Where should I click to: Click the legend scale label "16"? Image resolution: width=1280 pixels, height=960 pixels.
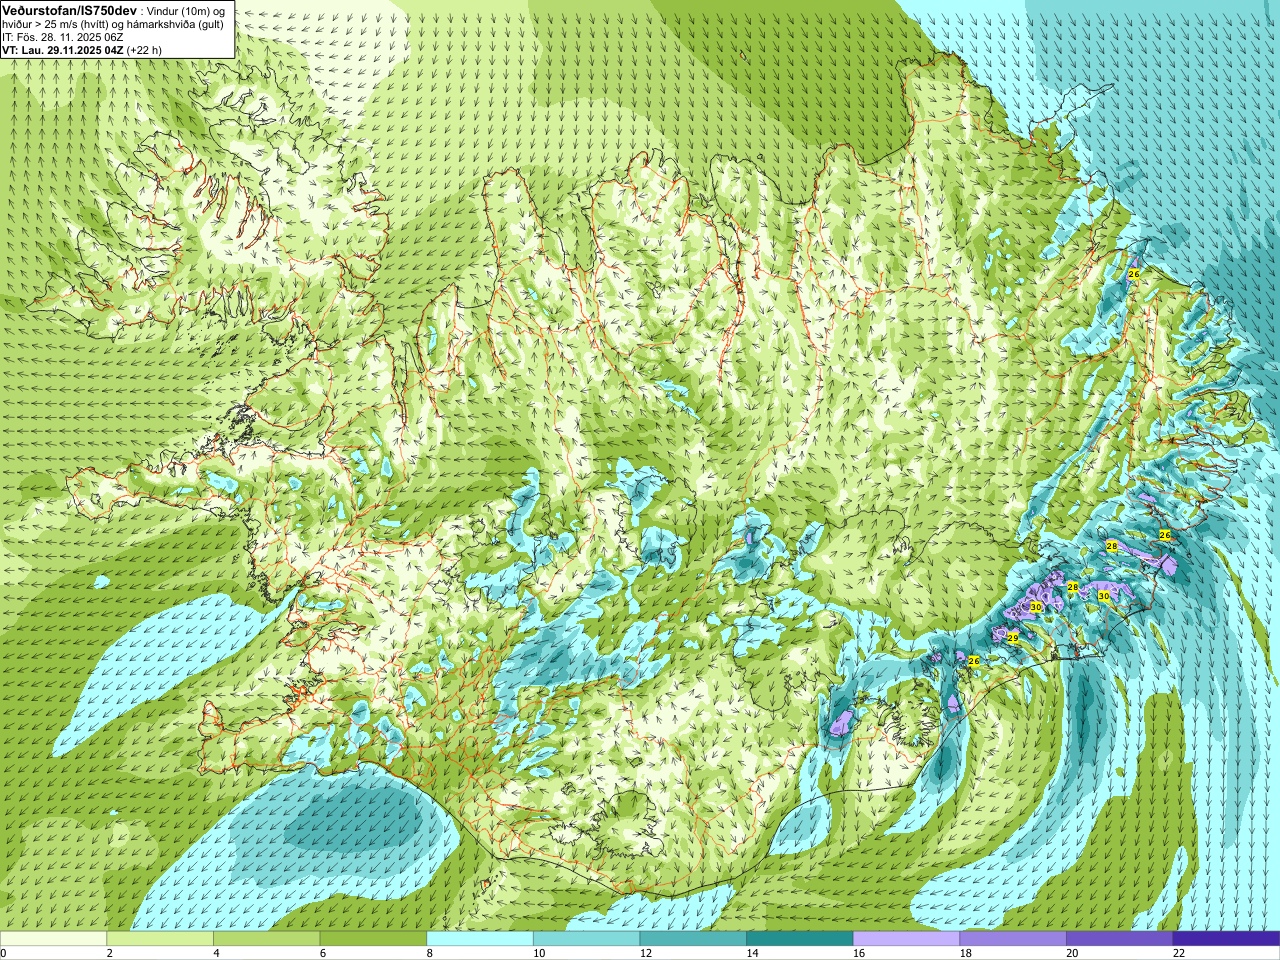coord(859,953)
